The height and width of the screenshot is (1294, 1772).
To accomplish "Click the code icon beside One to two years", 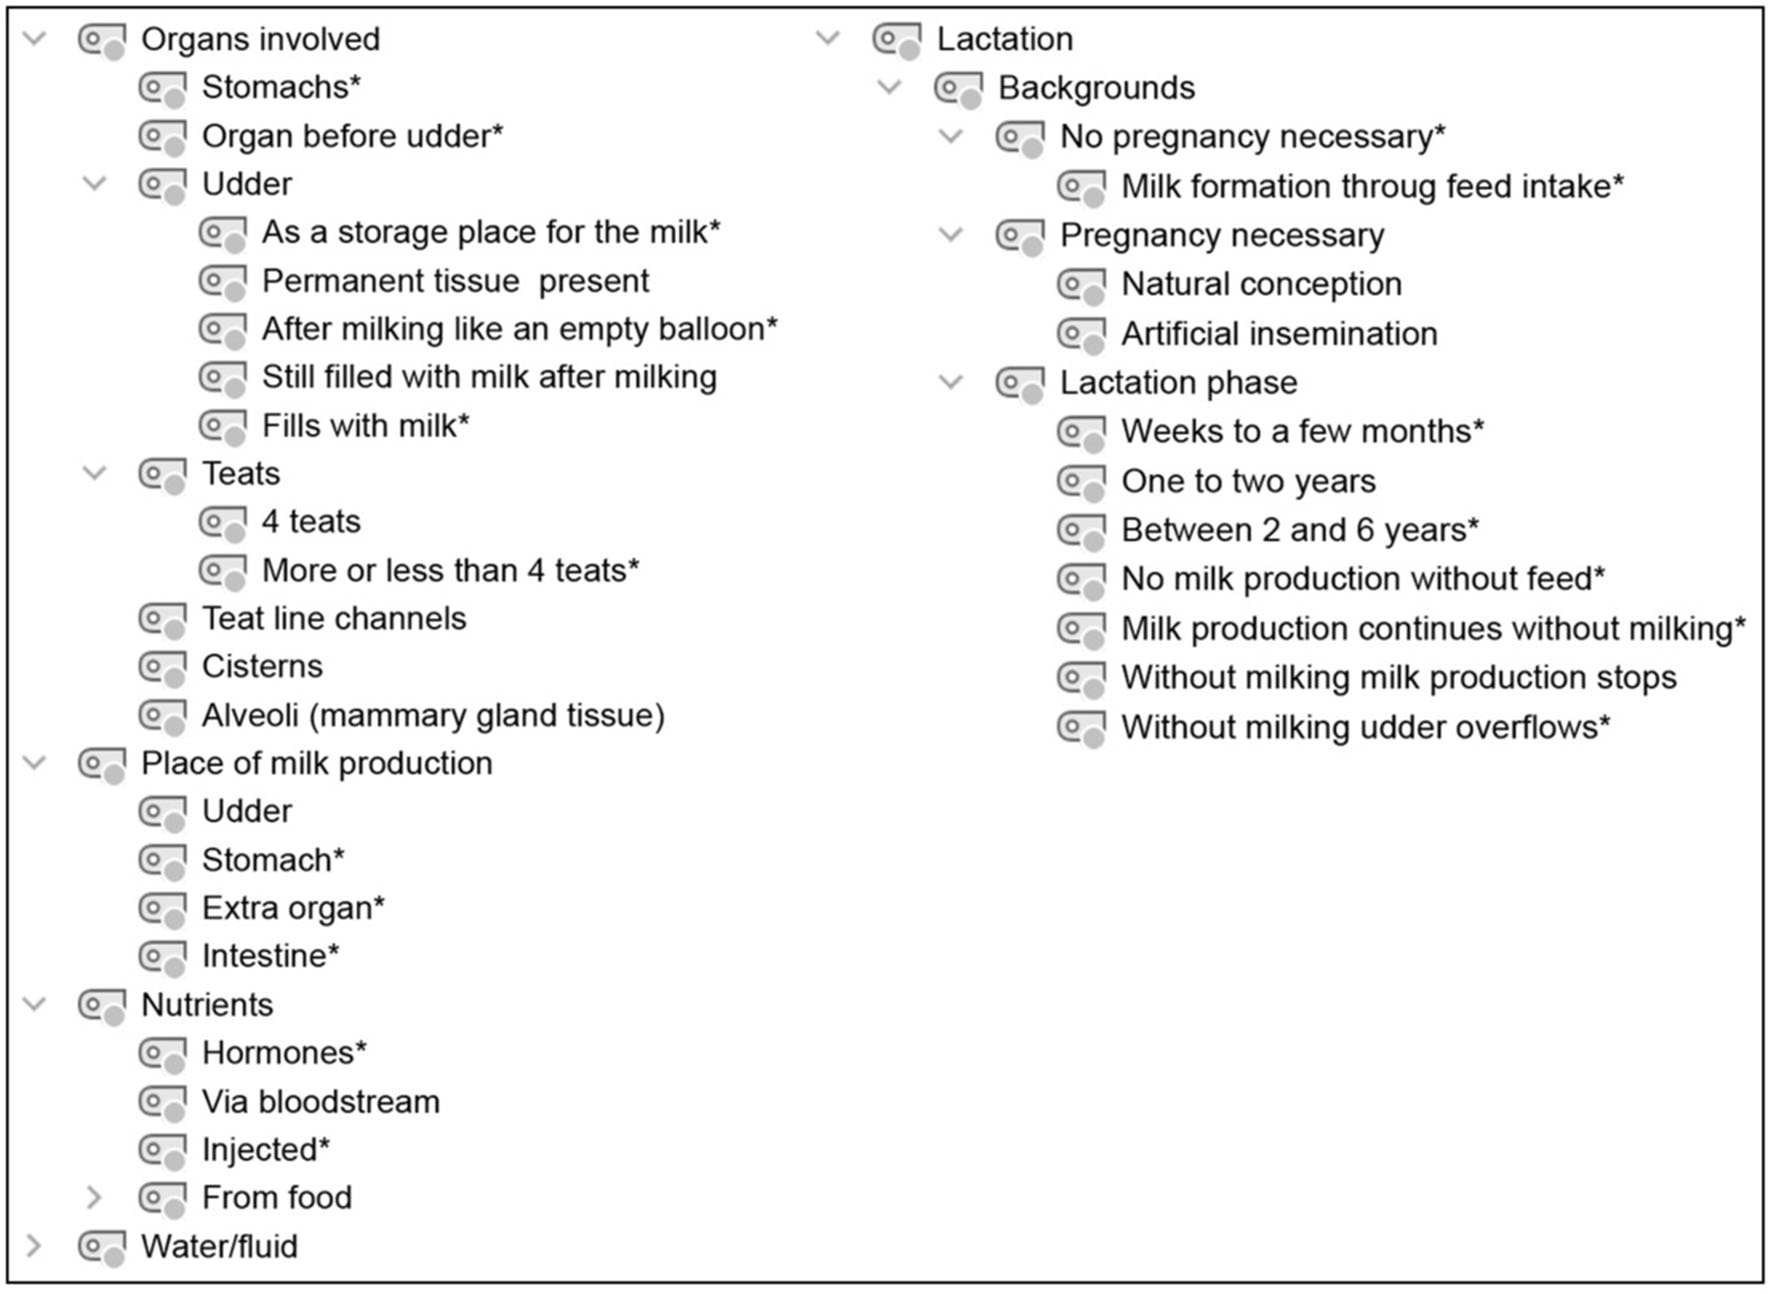I will (x=1081, y=482).
